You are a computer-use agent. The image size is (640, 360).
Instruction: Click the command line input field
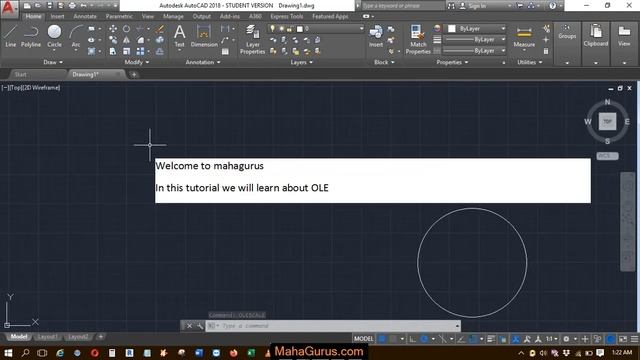point(333,326)
